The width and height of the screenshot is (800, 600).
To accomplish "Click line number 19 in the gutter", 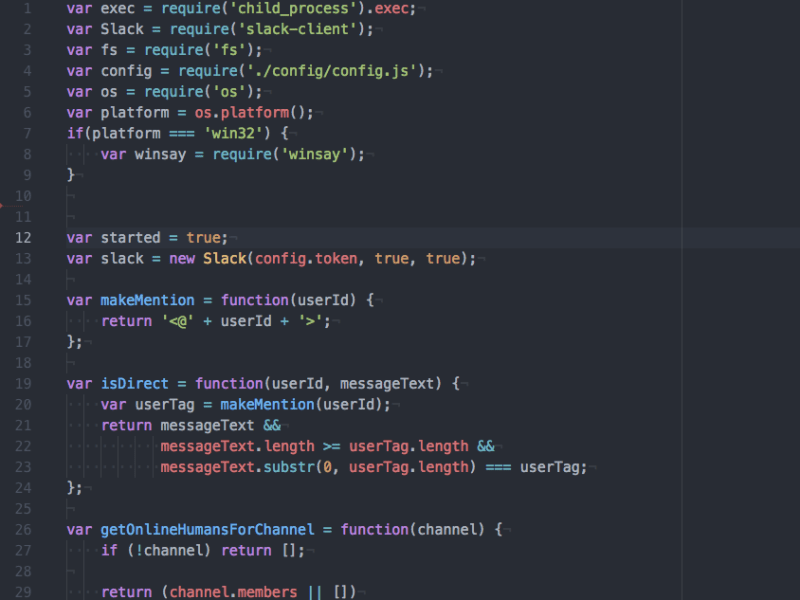I will [x=23, y=384].
